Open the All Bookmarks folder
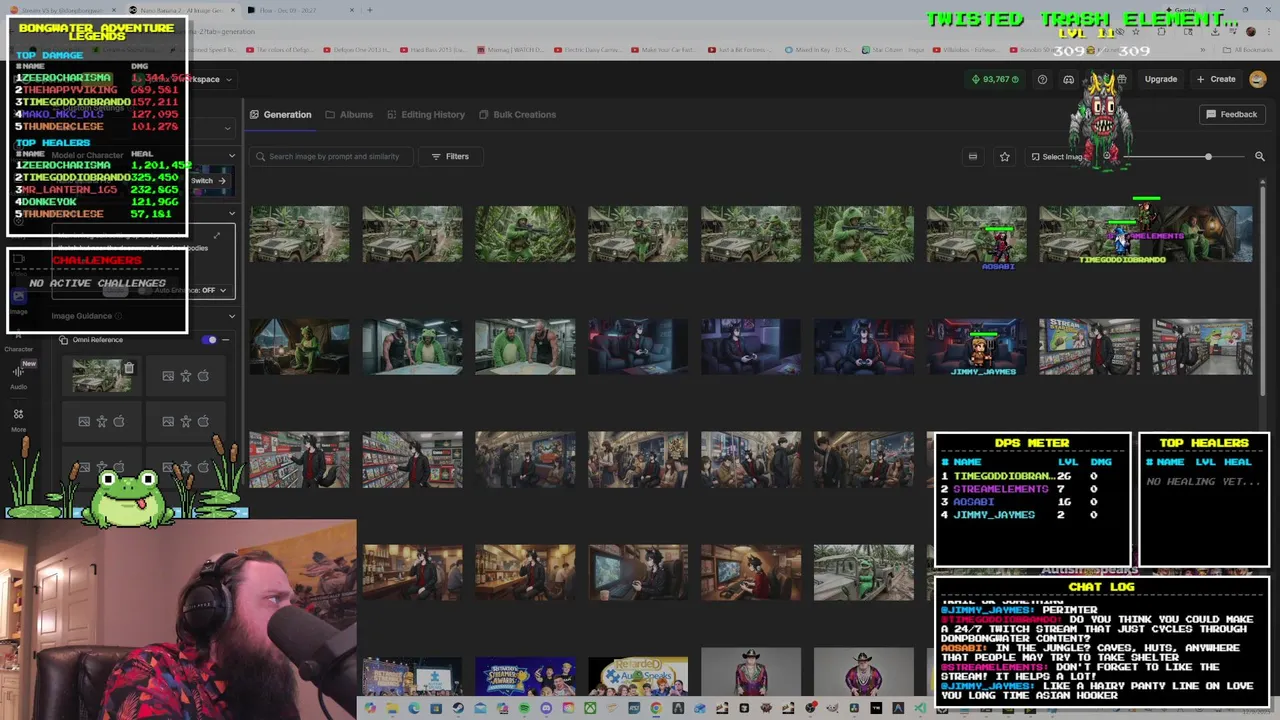Image resolution: width=1280 pixels, height=720 pixels. 1247,49
